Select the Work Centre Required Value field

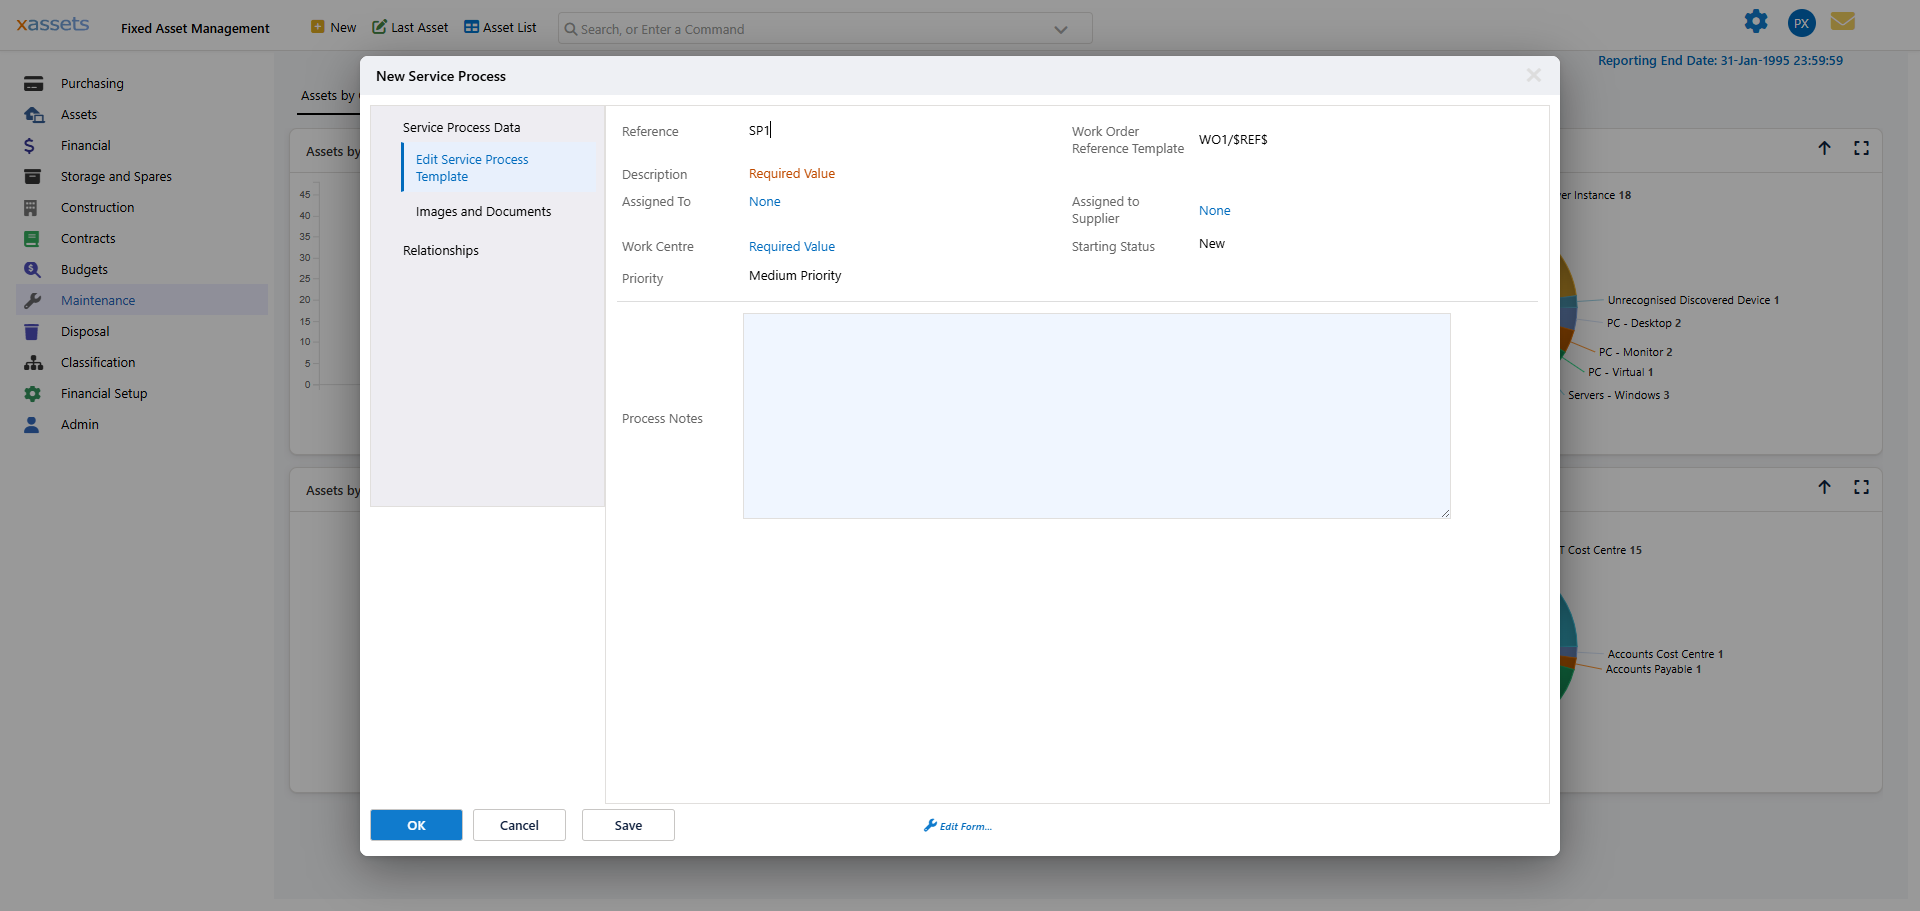(791, 246)
